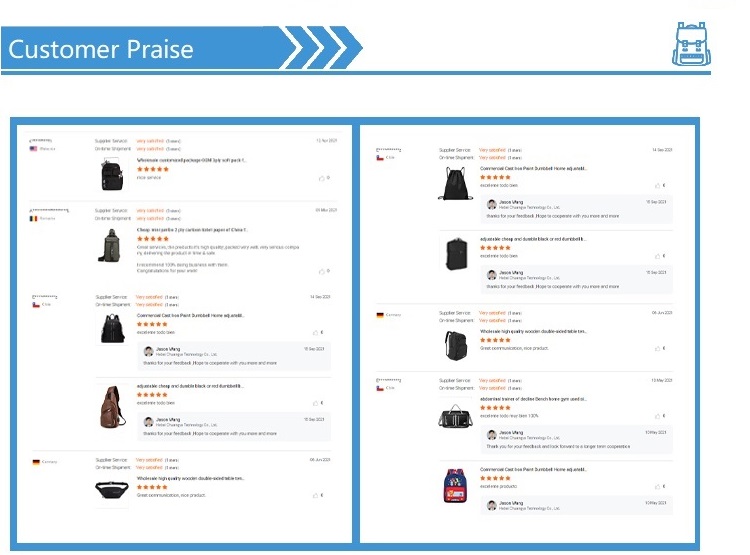Click the flag icon labeled Romania
The image size is (750, 555).
(x=34, y=218)
